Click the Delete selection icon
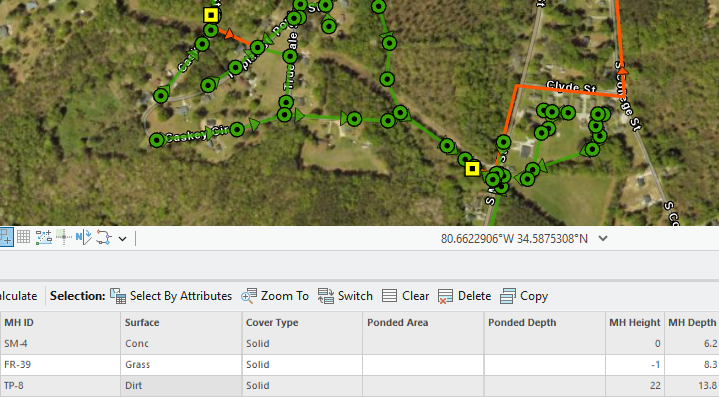Image resolution: width=719 pixels, height=397 pixels. (x=445, y=296)
